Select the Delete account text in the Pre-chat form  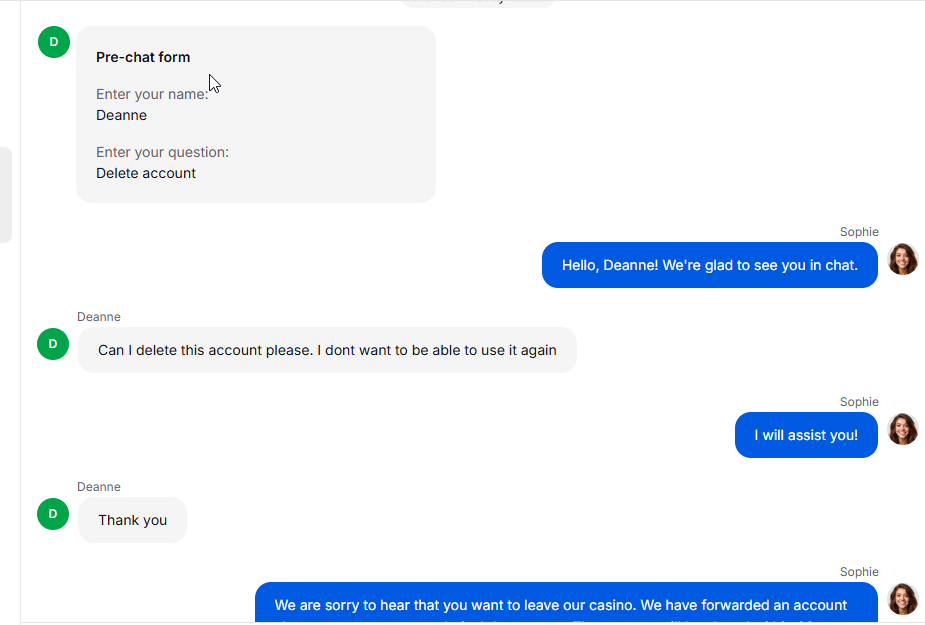146,173
